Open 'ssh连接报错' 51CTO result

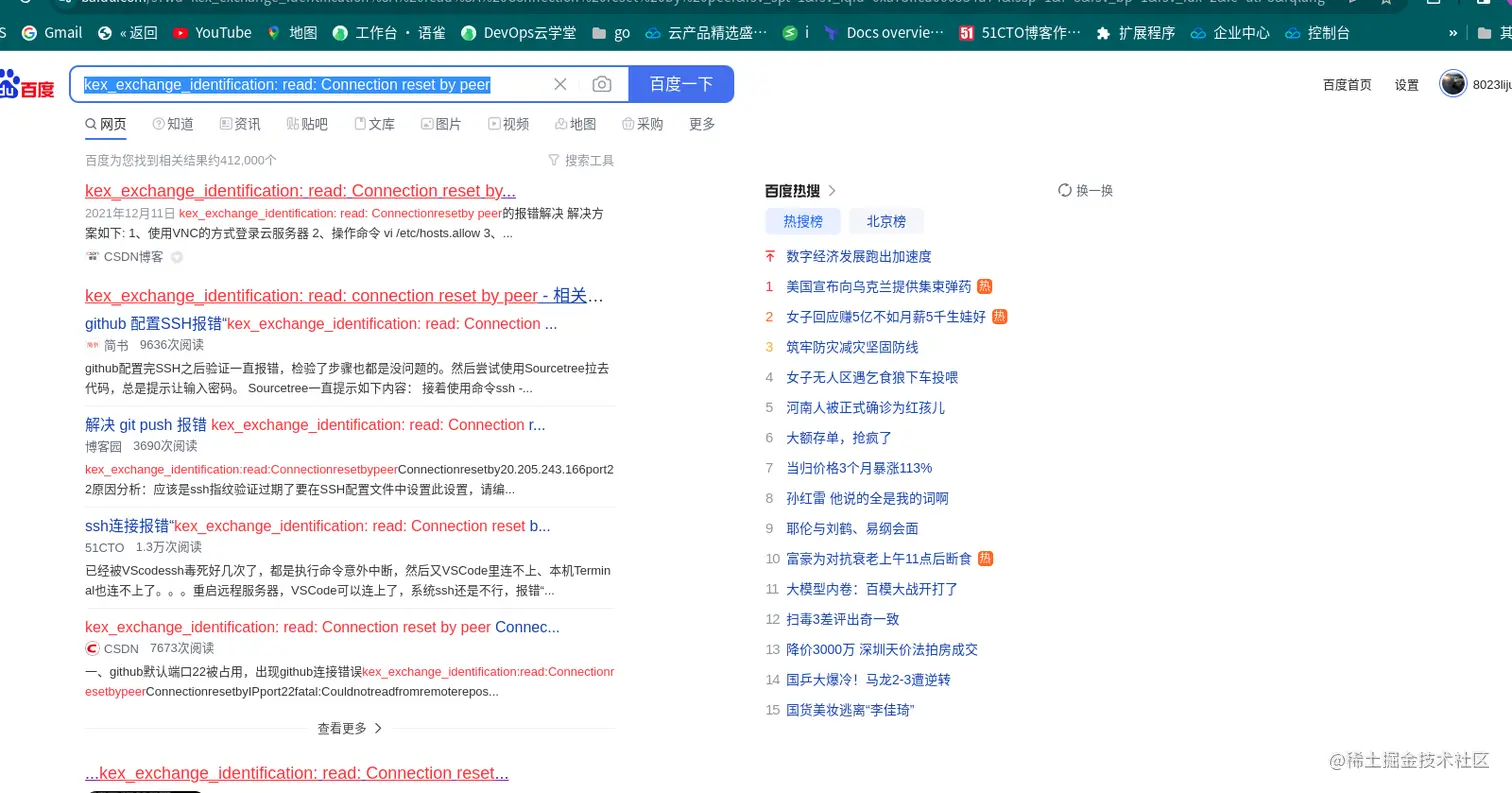tap(318, 526)
